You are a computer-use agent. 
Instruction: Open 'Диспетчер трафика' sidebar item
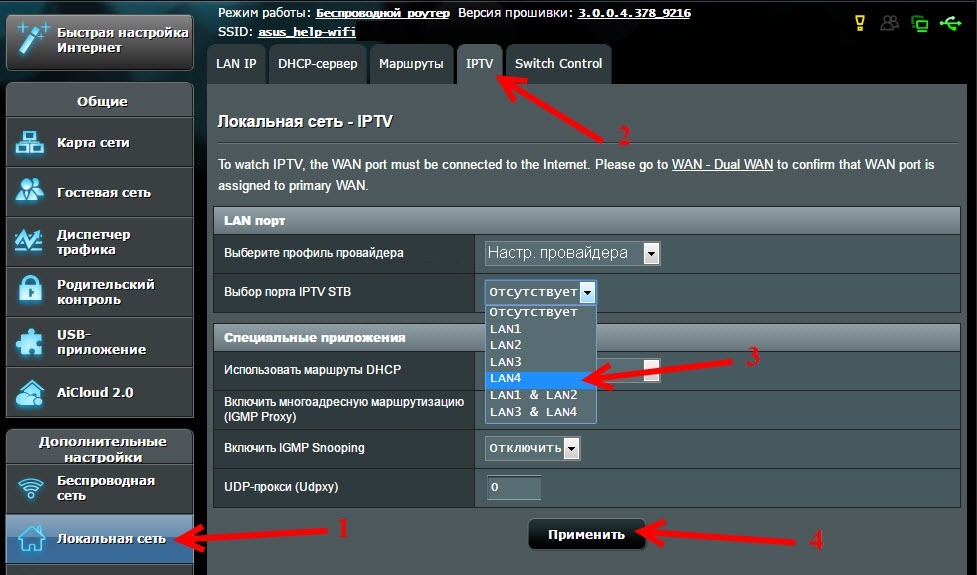(x=100, y=242)
